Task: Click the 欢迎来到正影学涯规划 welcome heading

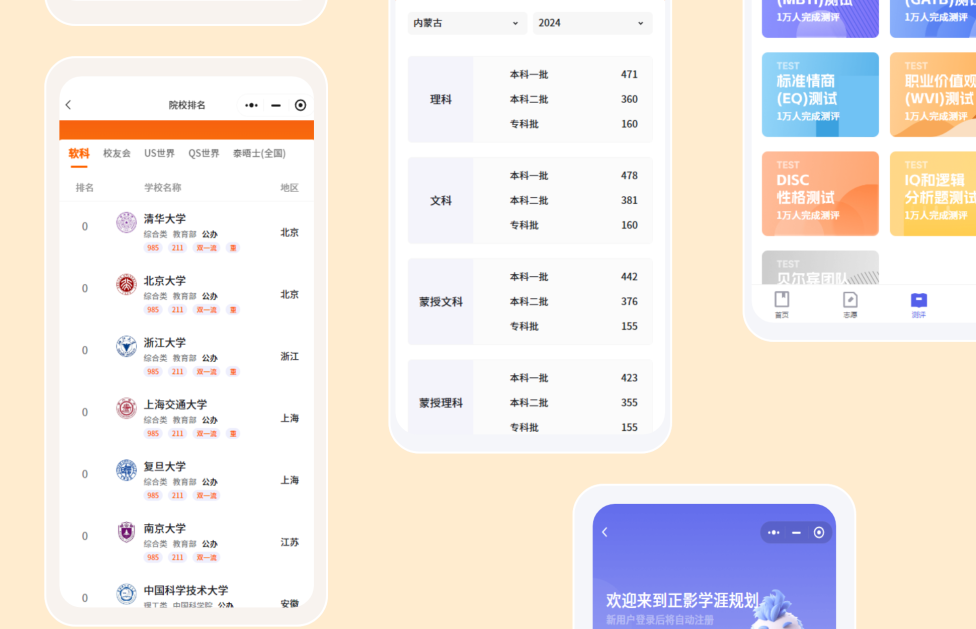Action: click(x=682, y=600)
